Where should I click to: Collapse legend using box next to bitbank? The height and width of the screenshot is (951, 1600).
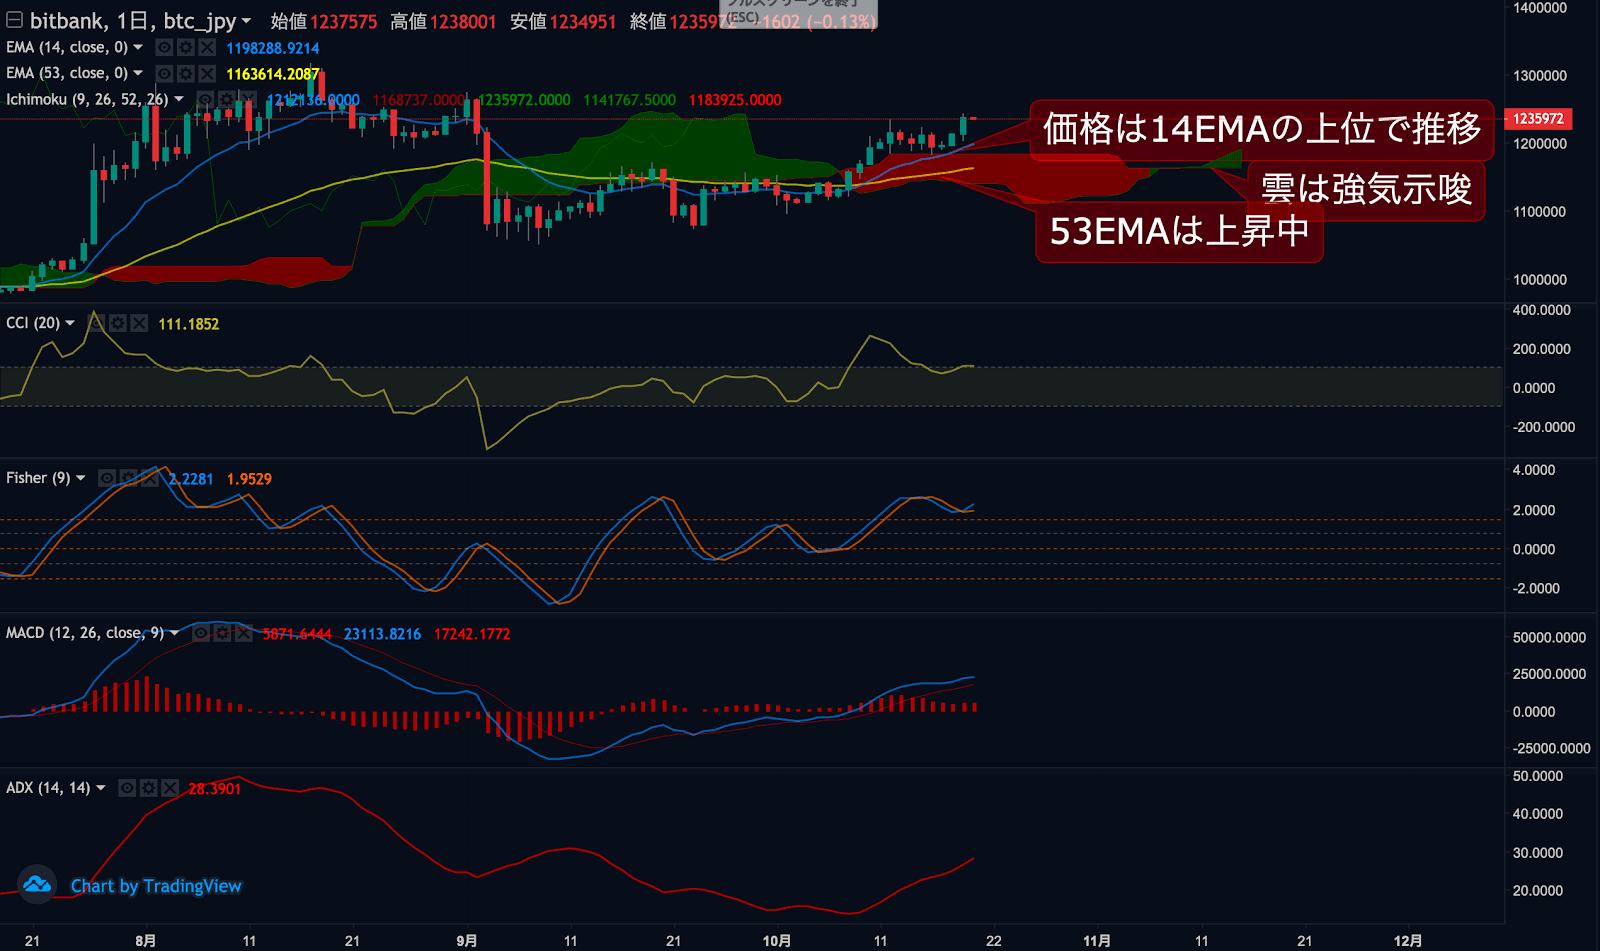pyautogui.click(x=14, y=20)
